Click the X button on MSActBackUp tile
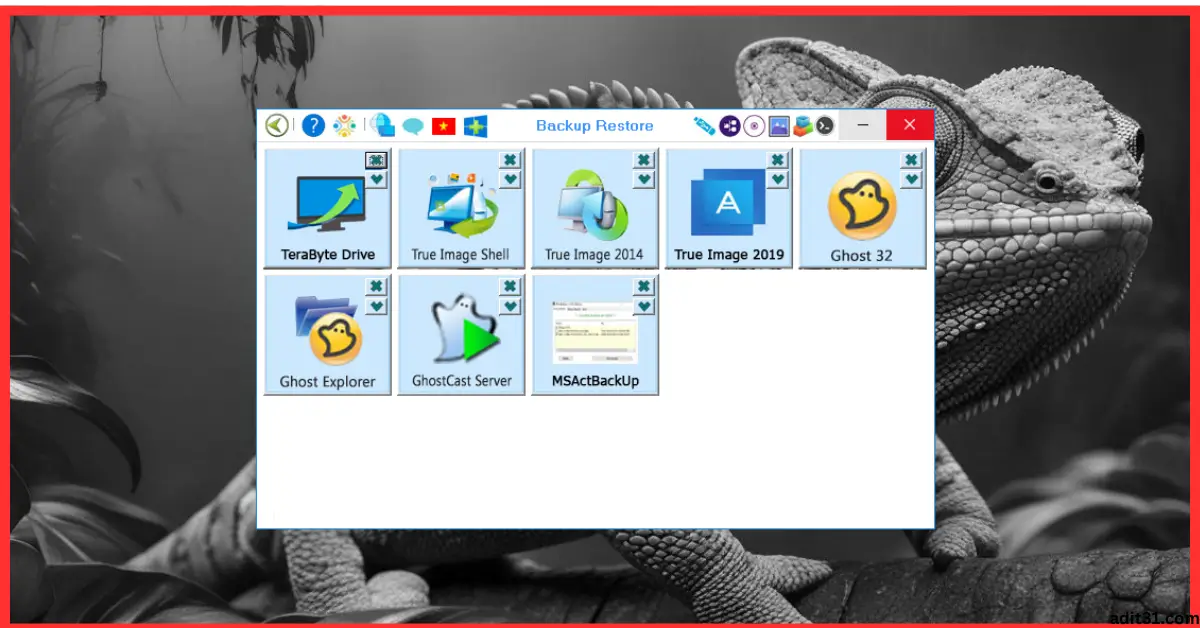The image size is (1200, 628). pyautogui.click(x=644, y=287)
